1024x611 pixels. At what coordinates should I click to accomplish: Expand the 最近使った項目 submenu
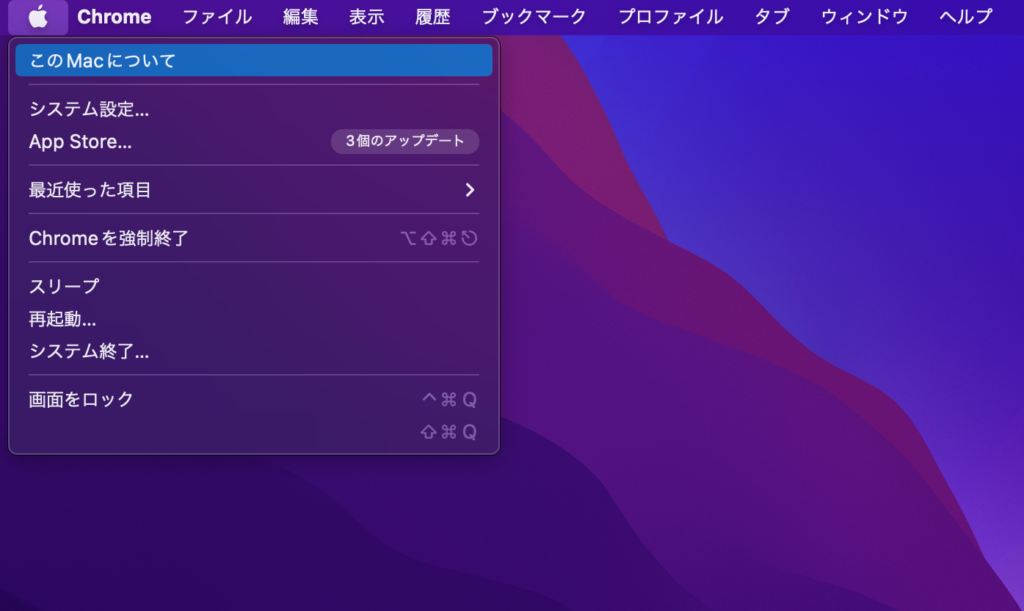click(254, 190)
